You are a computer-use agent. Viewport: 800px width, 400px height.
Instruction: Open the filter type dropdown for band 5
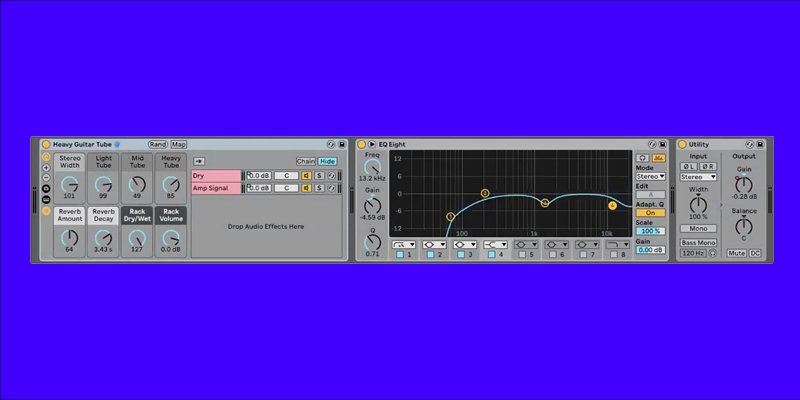click(526, 245)
